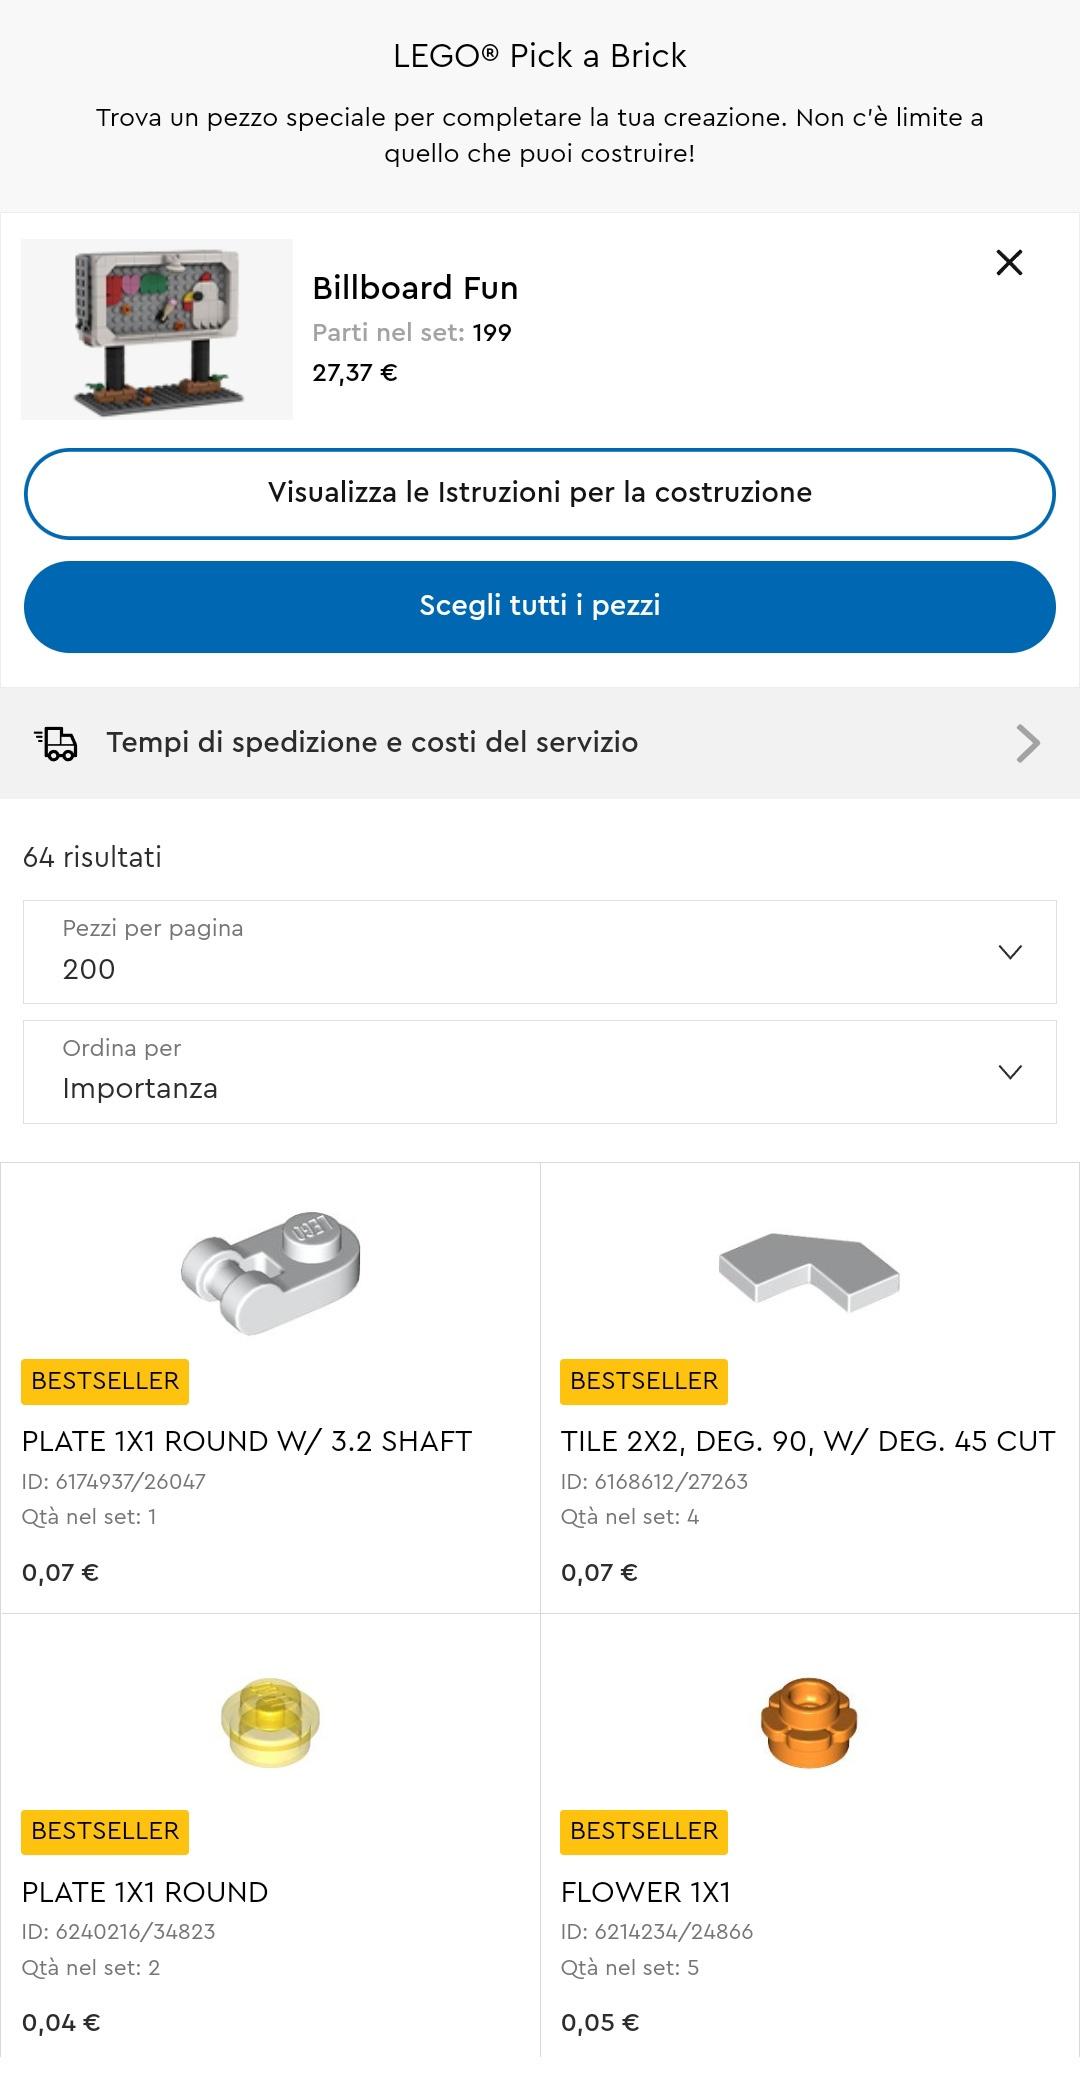Open Tempi di spedizione e costi del servizio
The image size is (1080, 2080).
[x=372, y=743]
